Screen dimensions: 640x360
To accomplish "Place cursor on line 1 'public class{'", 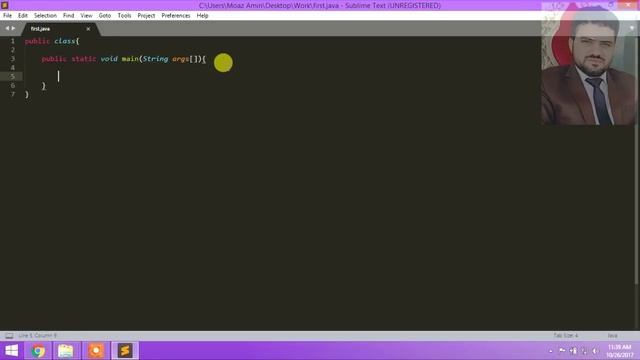I will point(52,41).
